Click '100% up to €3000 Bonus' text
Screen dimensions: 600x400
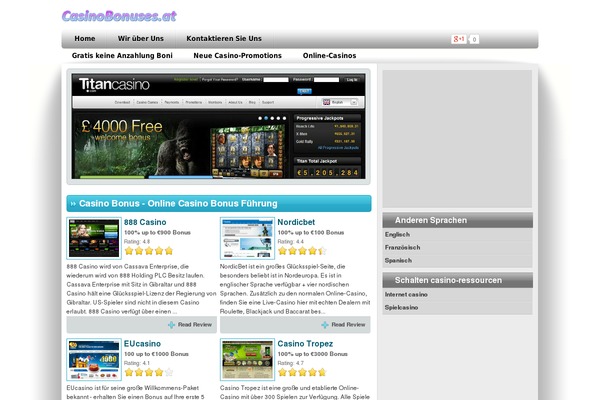point(312,354)
